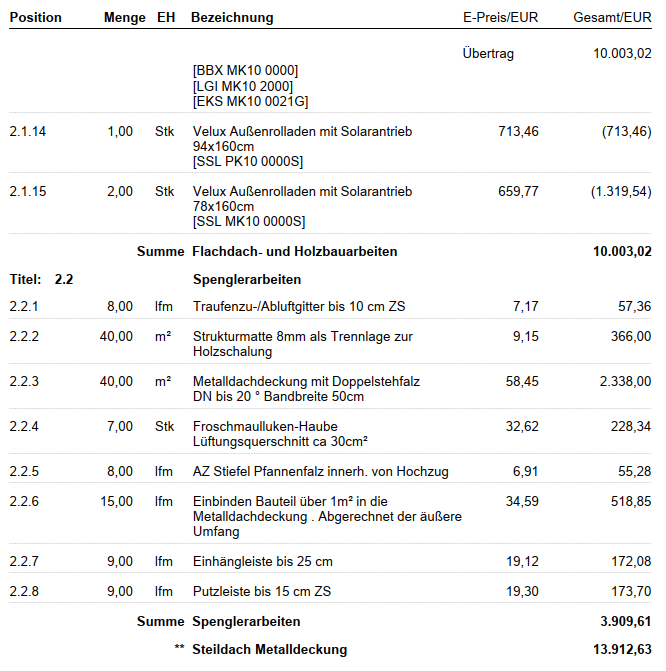666x671 pixels.
Task: Click position number 2.2.2
Action: [x=24, y=336]
